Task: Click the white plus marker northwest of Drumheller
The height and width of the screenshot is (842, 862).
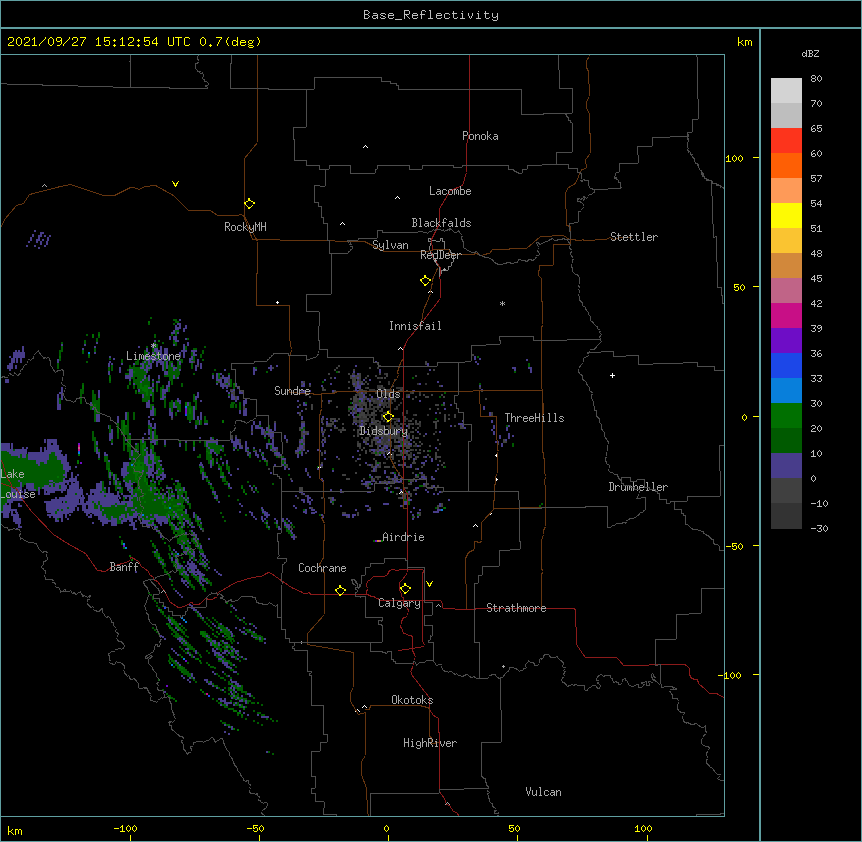Action: (x=612, y=375)
